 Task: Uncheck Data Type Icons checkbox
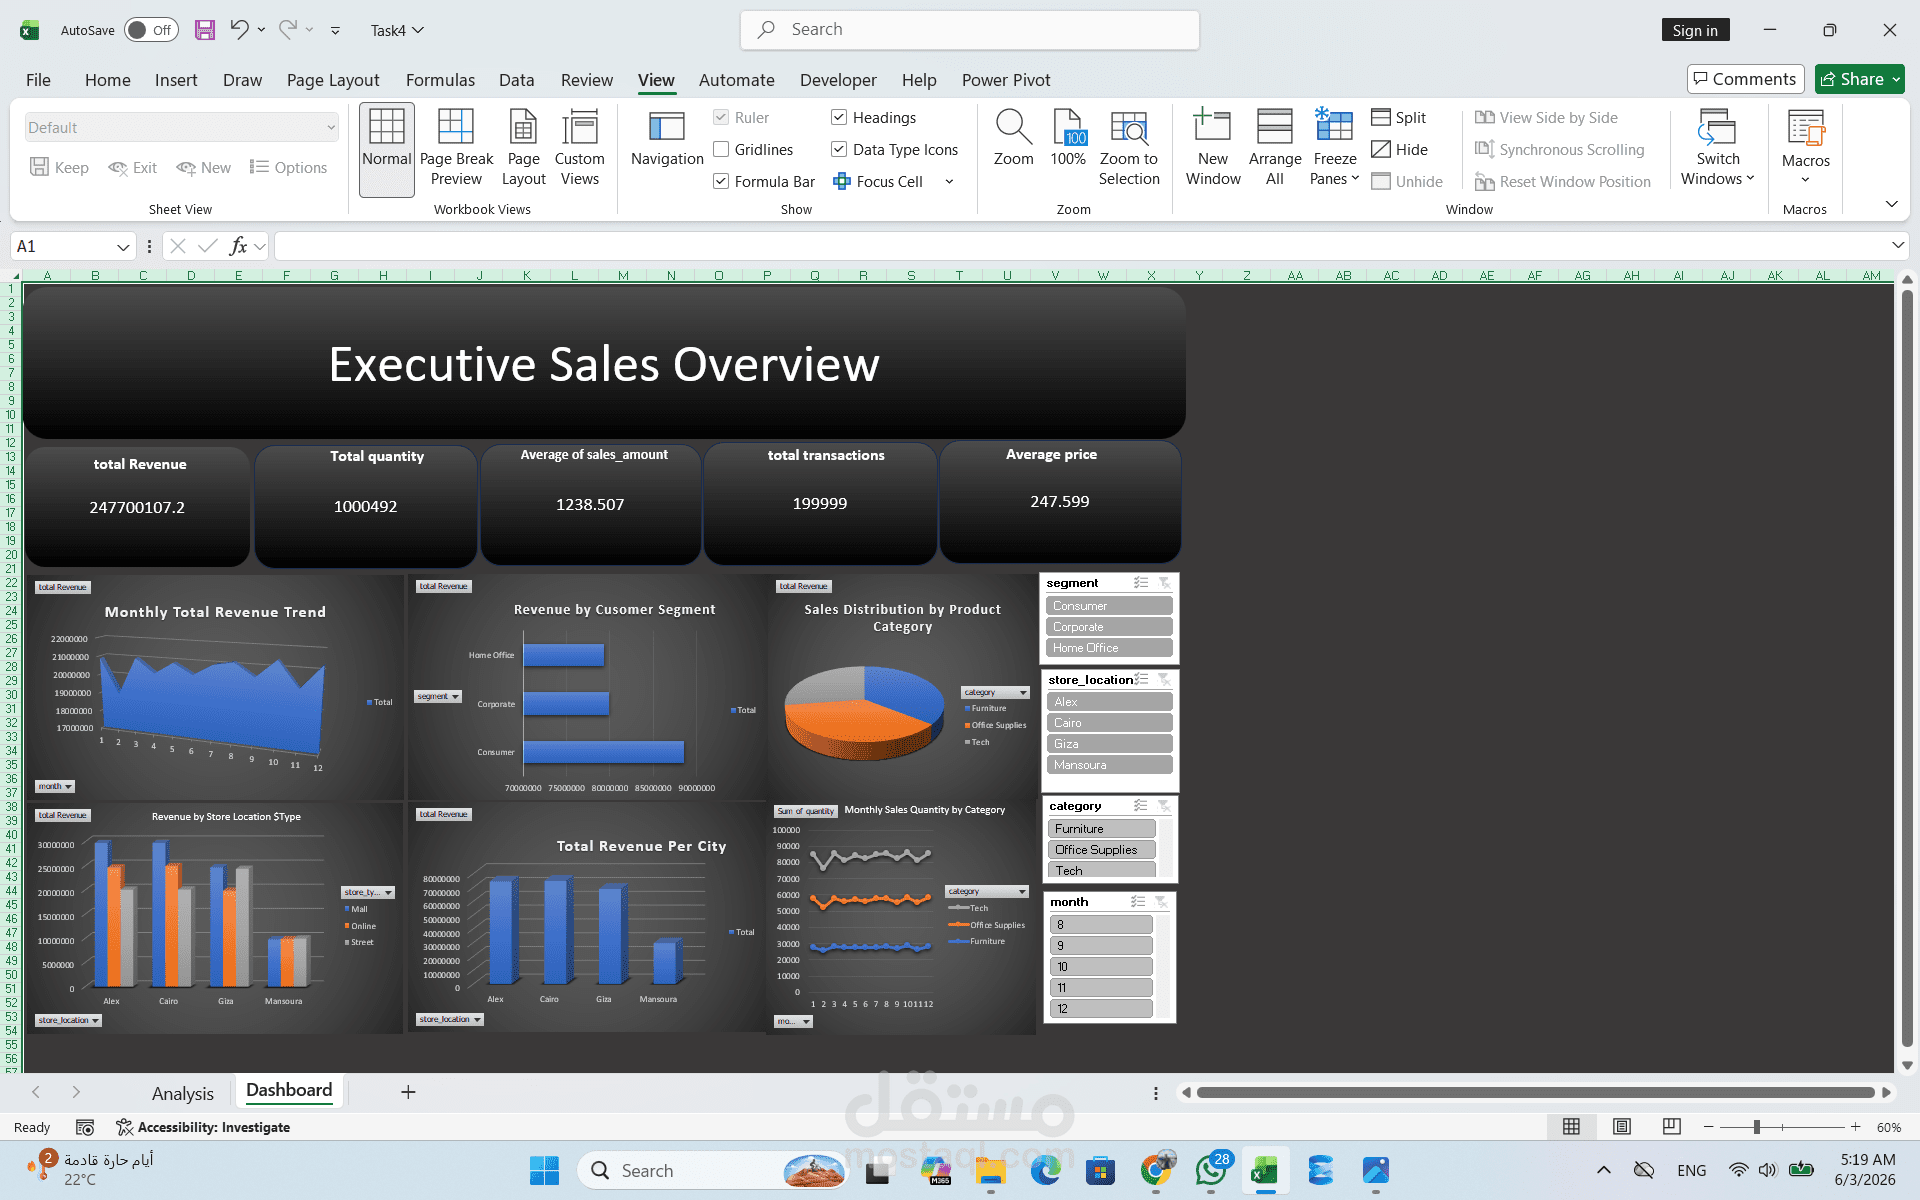click(839, 150)
